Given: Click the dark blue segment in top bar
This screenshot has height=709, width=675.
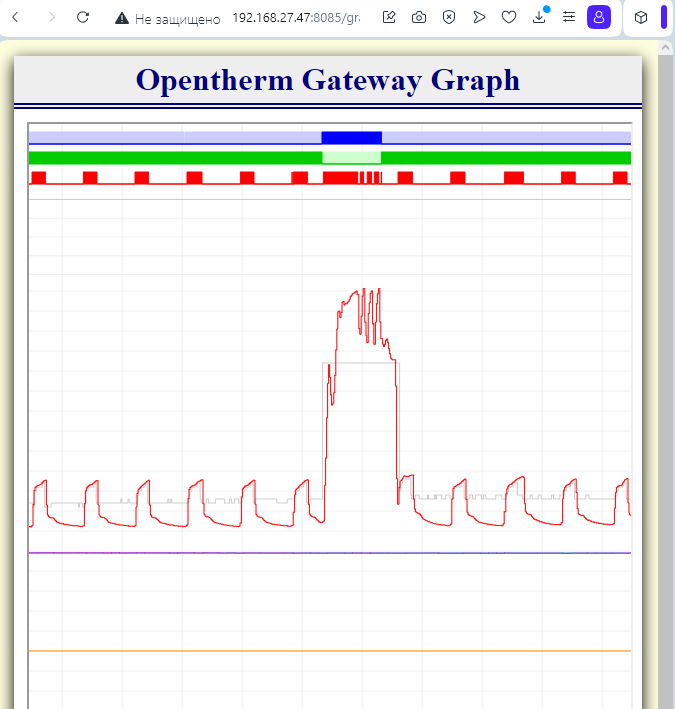Looking at the screenshot, I should coord(351,137).
